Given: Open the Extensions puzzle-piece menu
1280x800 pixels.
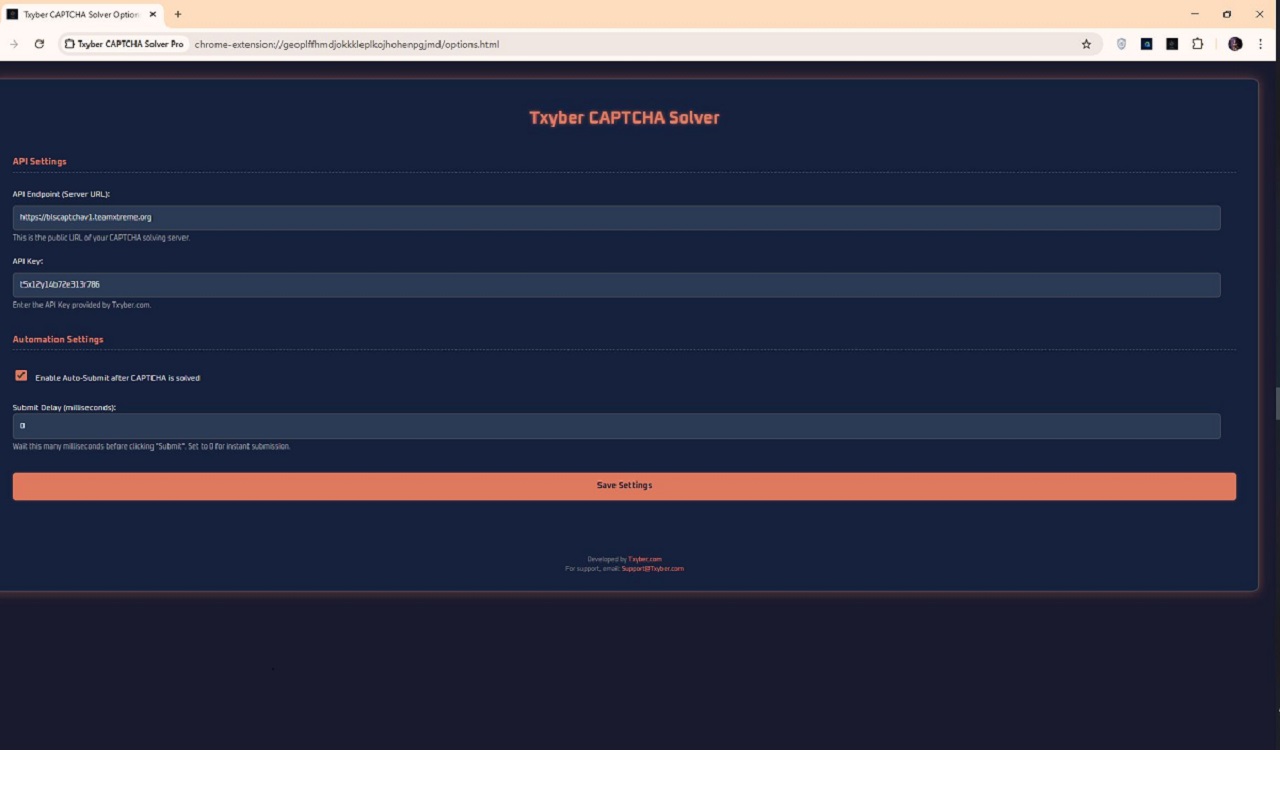Looking at the screenshot, I should coord(1197,44).
